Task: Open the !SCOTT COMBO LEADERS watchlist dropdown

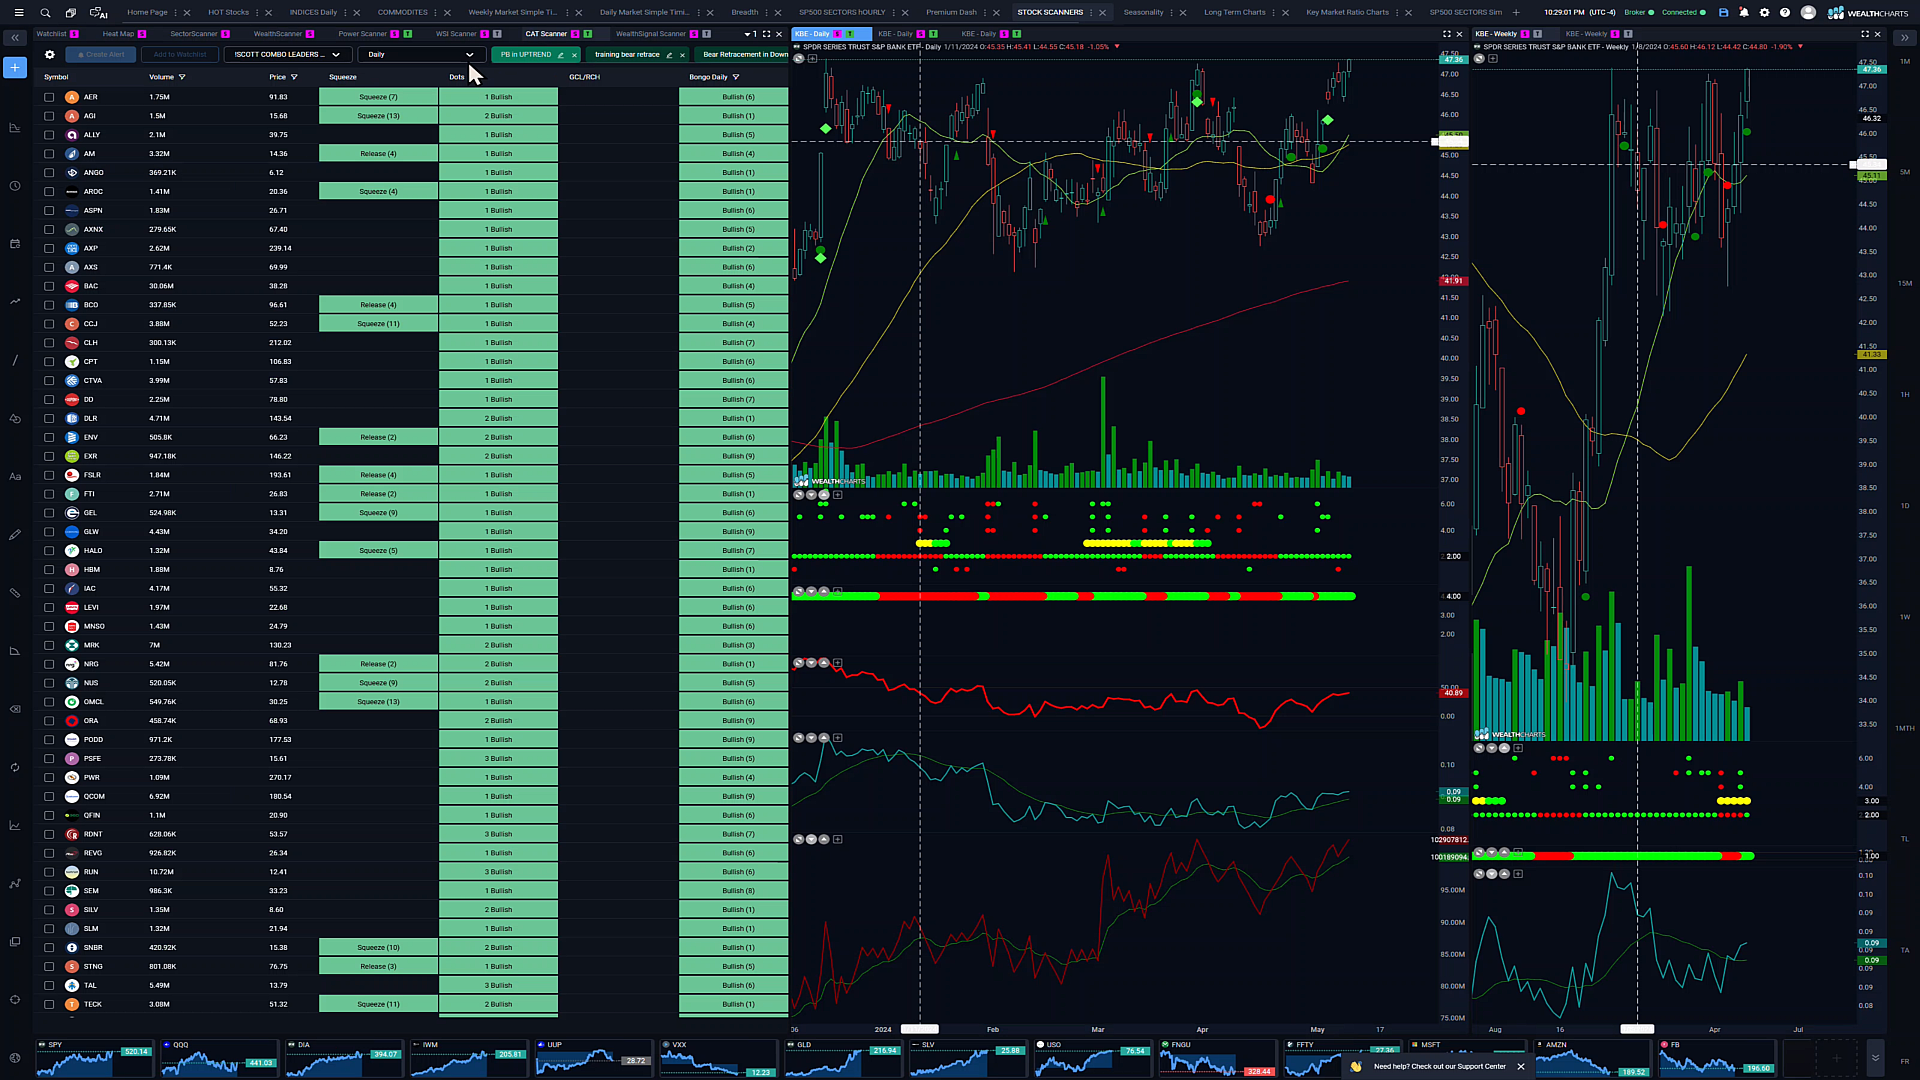Action: coord(288,55)
